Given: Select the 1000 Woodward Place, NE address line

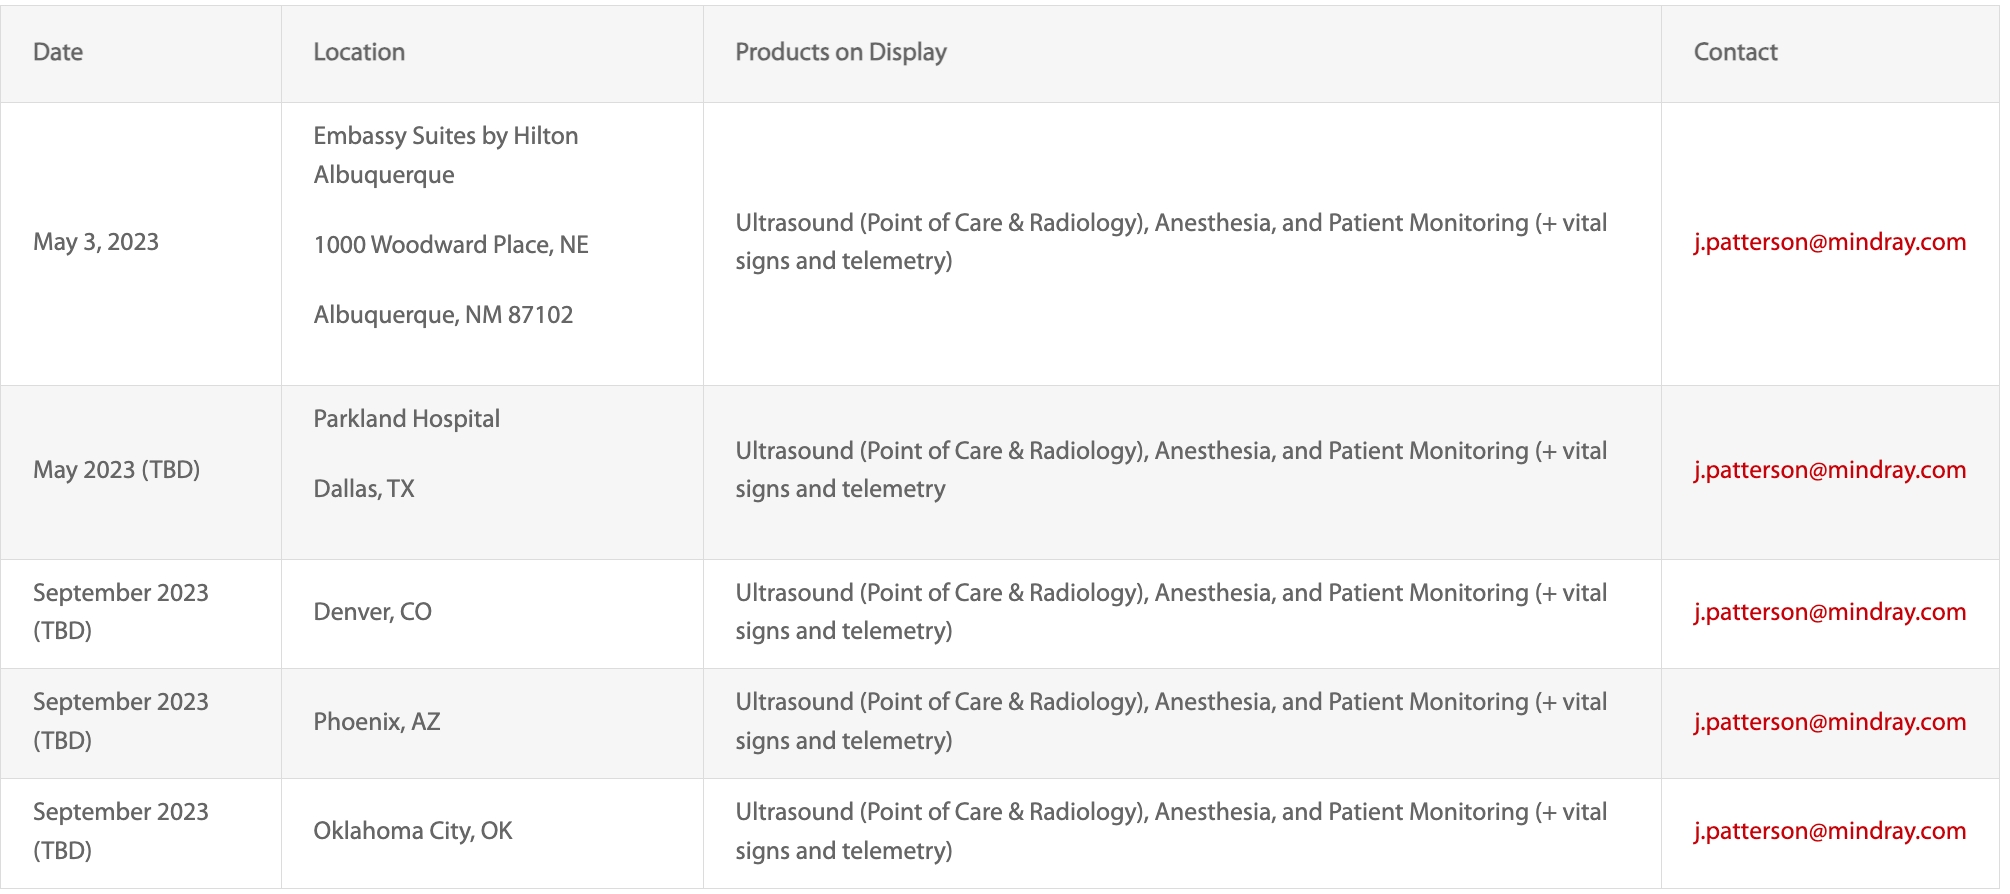Looking at the screenshot, I should click(451, 245).
